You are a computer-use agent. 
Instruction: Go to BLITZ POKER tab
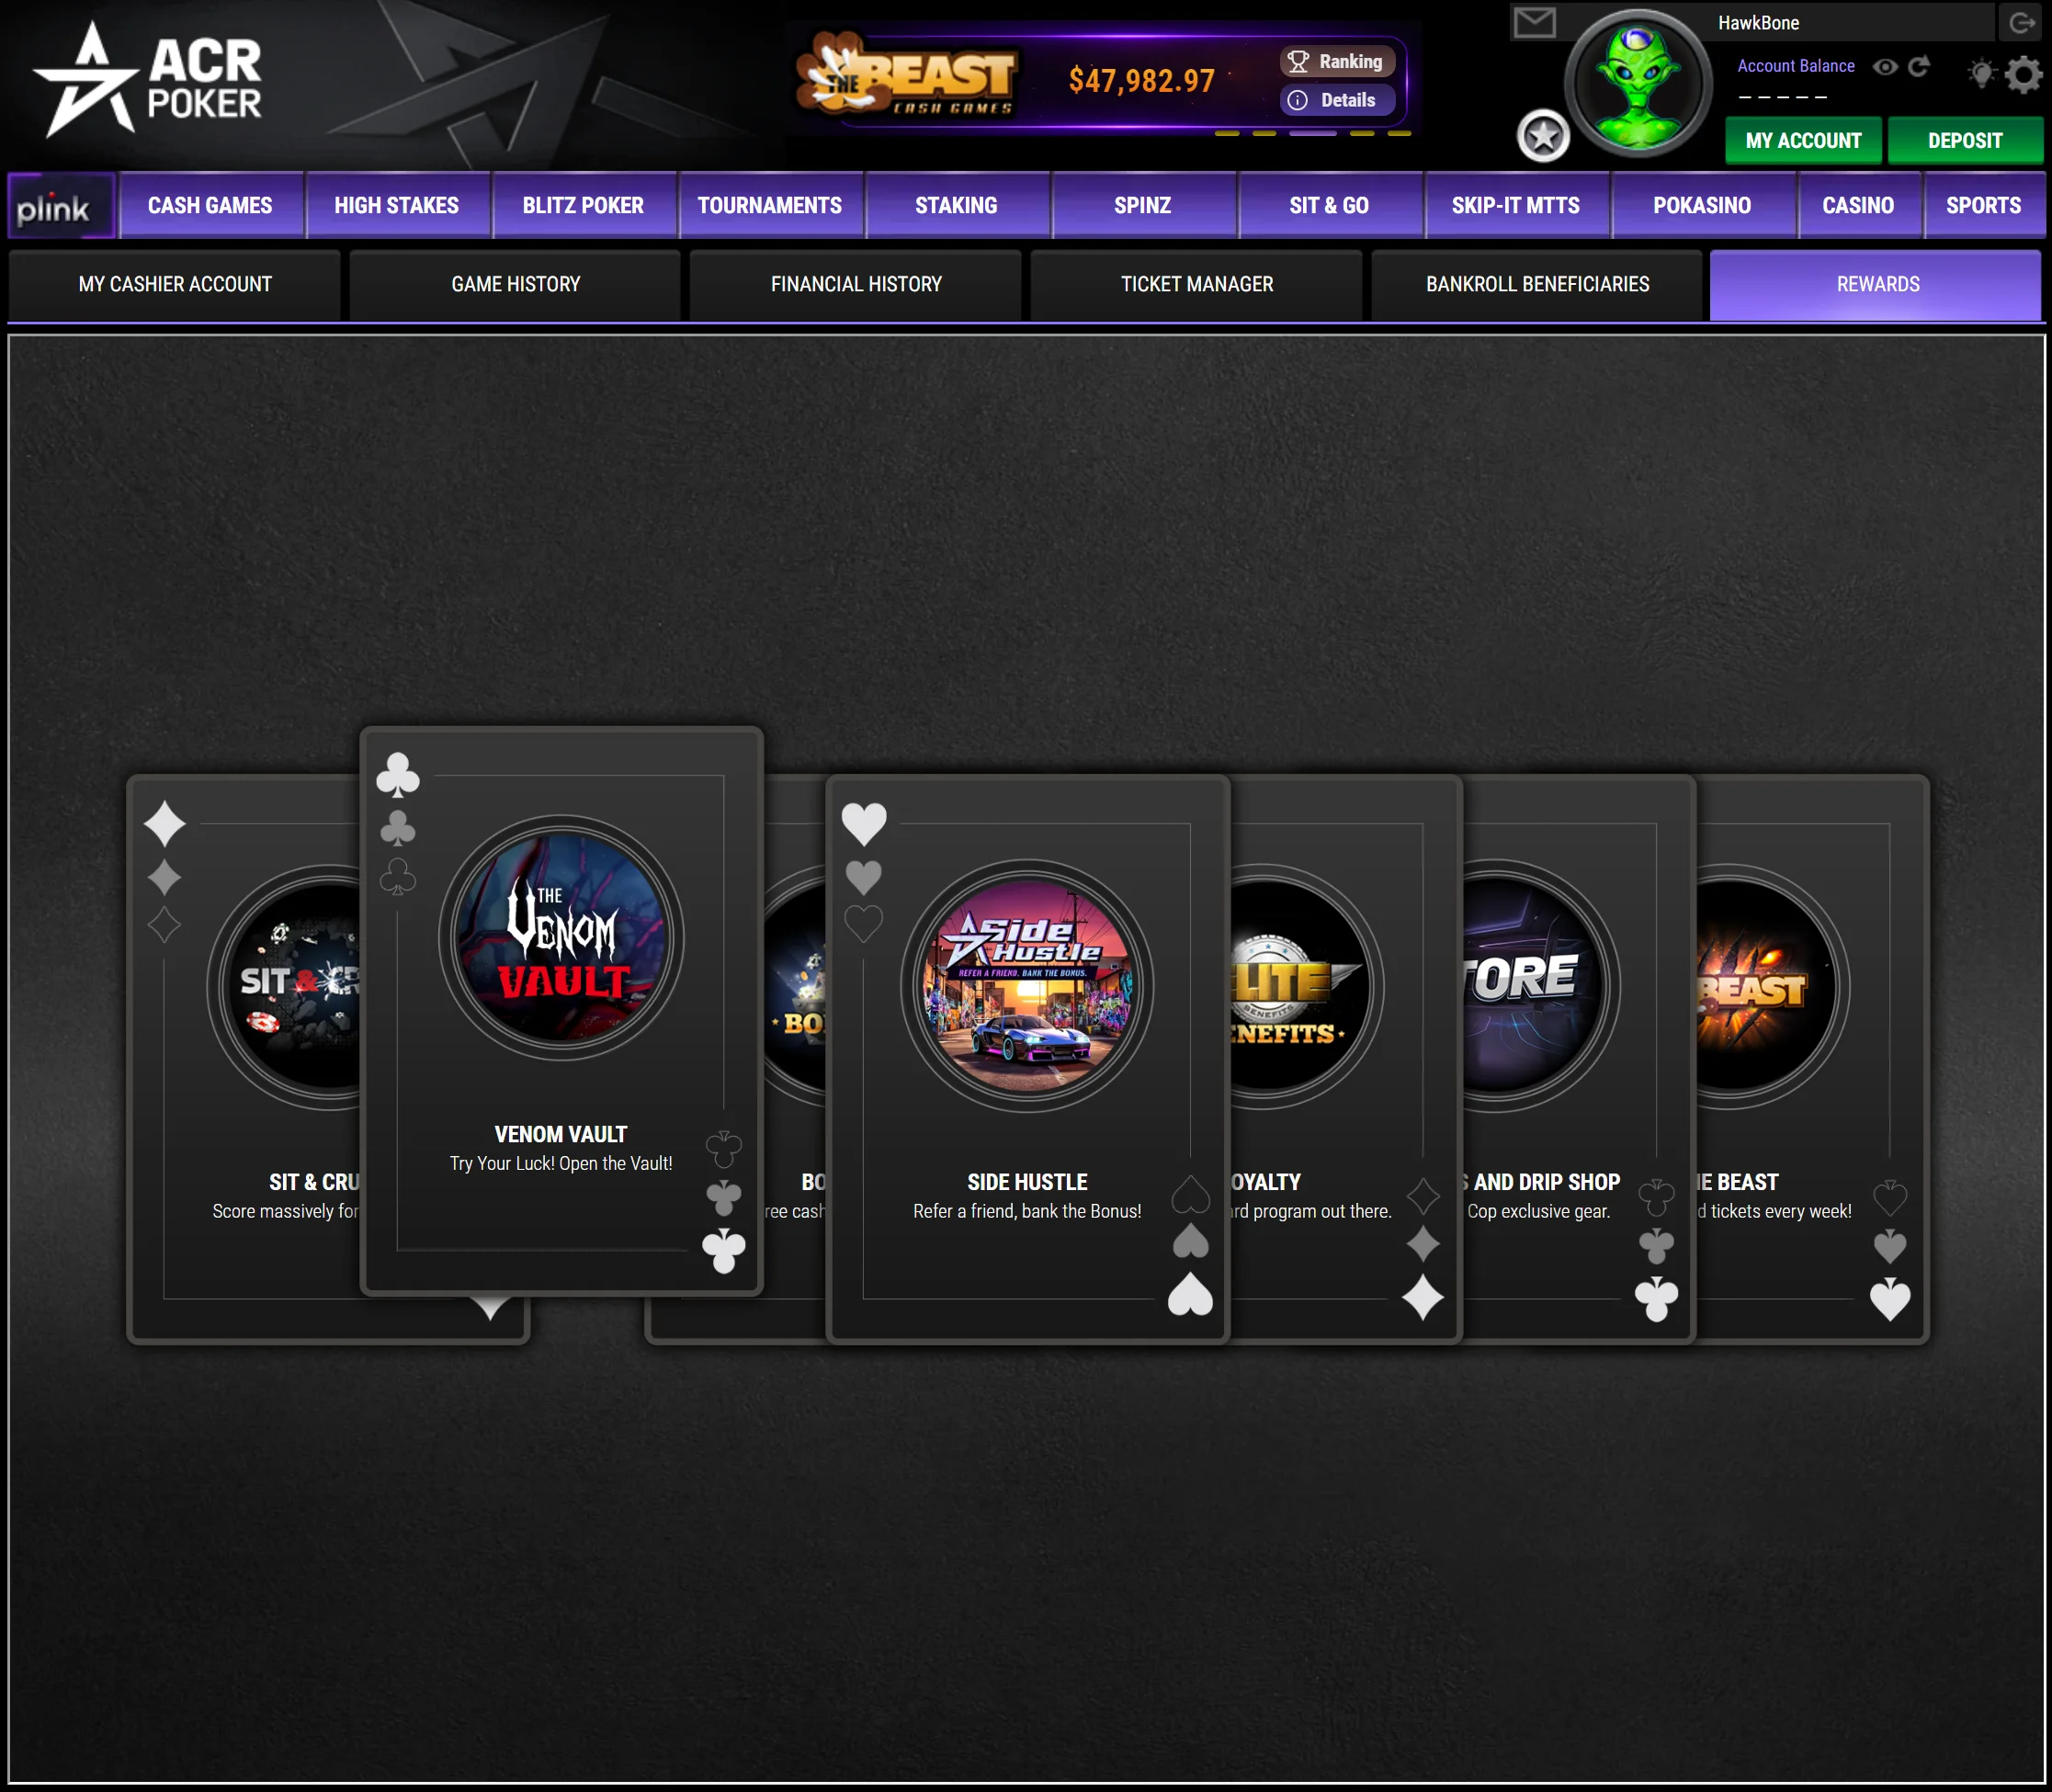(x=584, y=206)
